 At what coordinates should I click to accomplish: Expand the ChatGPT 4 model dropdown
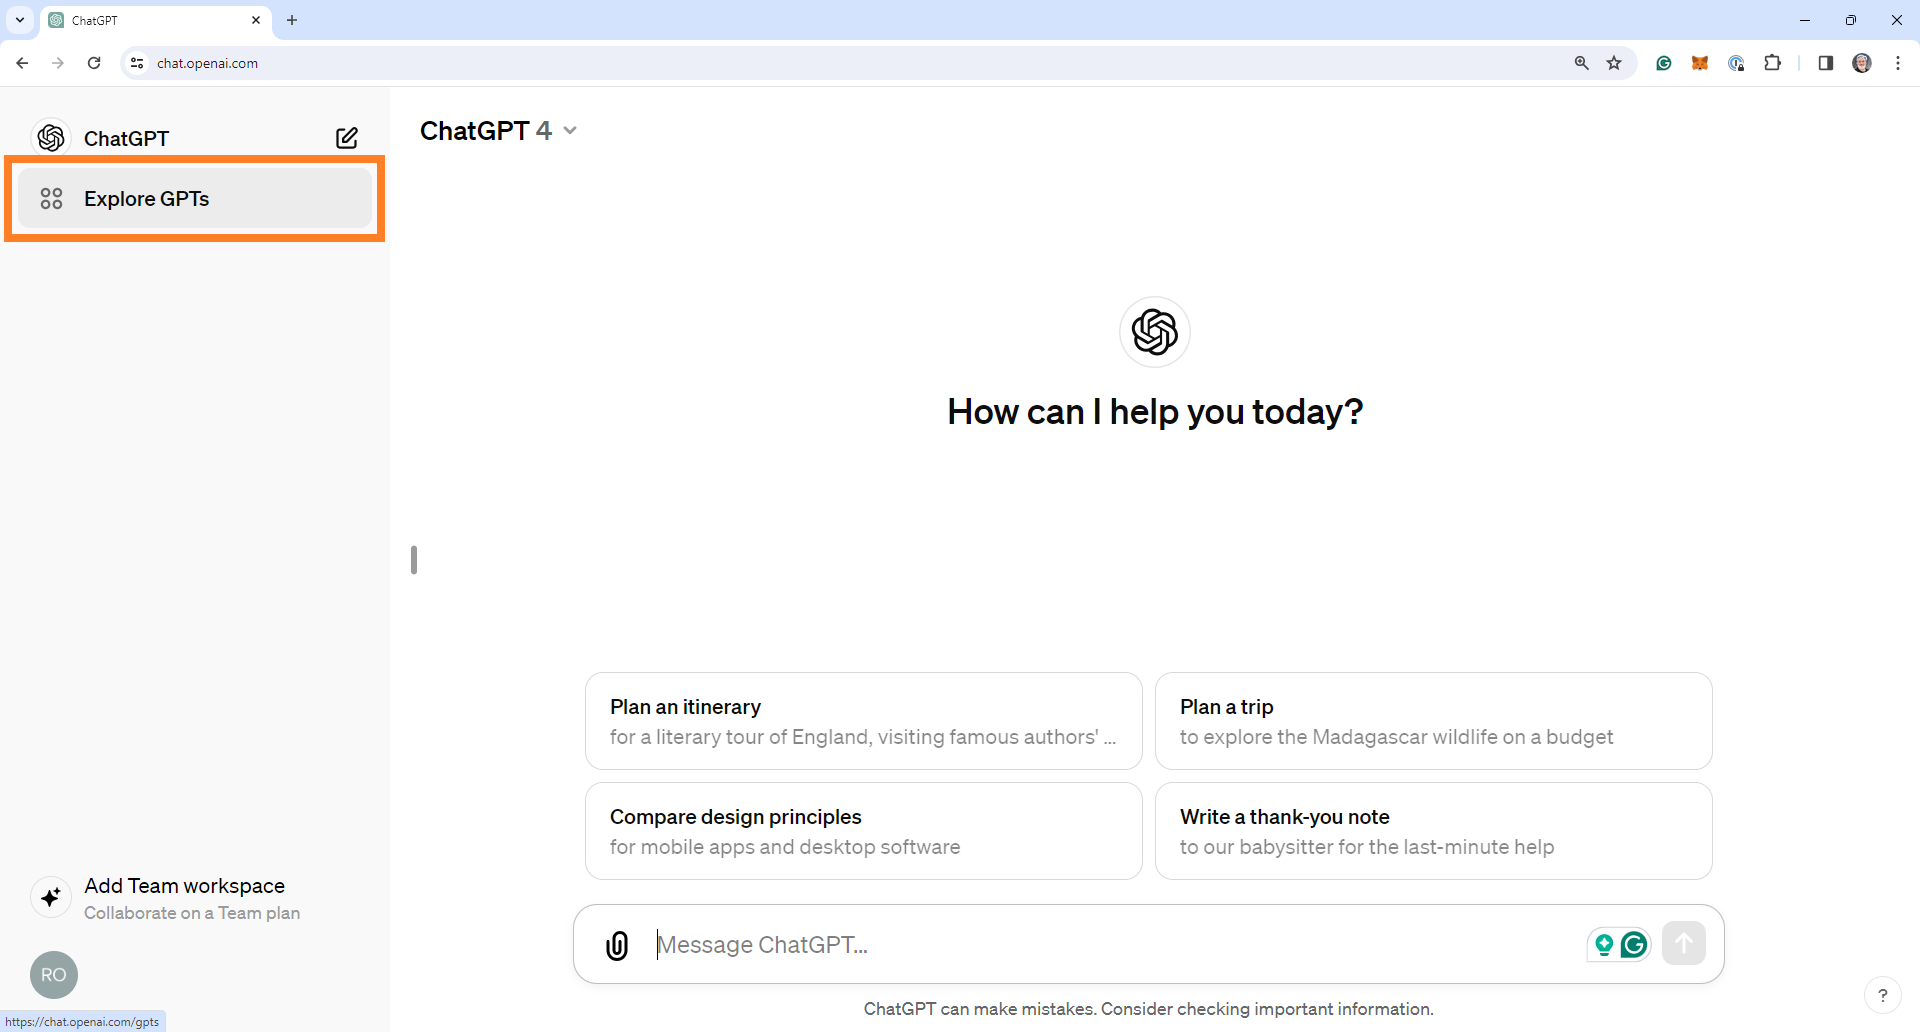[498, 131]
